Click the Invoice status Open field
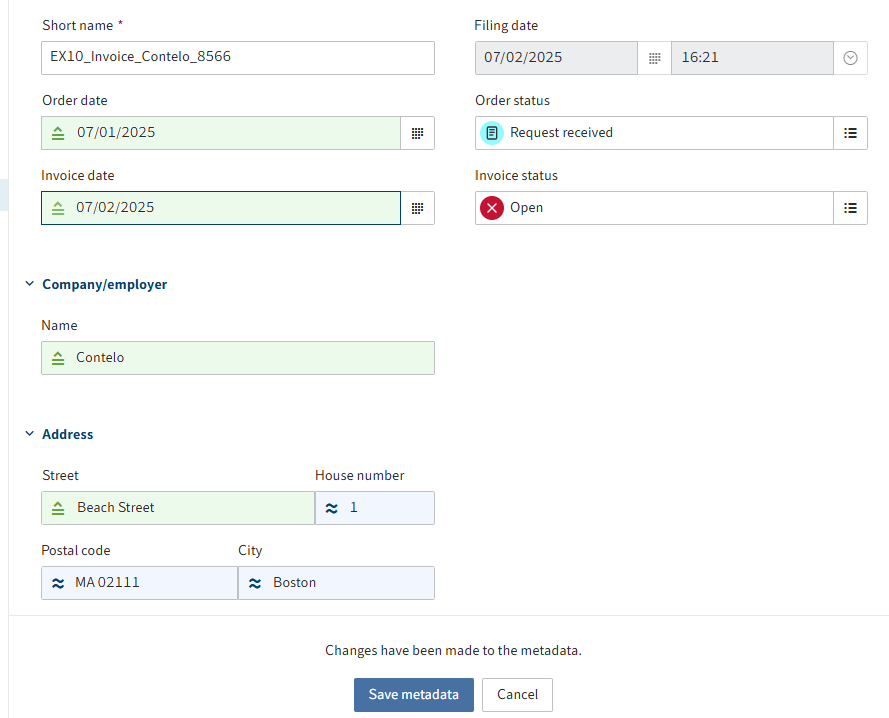889x718 pixels. [654, 208]
